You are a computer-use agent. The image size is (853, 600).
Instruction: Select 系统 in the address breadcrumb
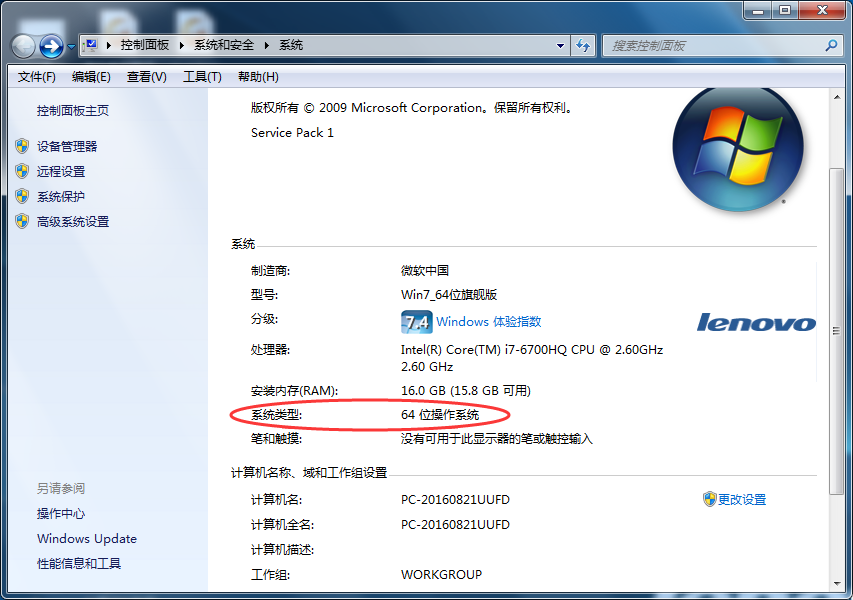pos(290,45)
